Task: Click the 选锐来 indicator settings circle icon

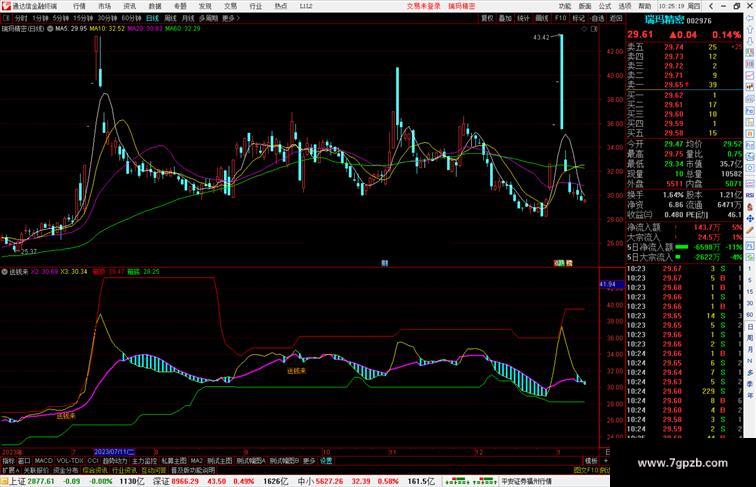Action: pyautogui.click(x=5, y=272)
